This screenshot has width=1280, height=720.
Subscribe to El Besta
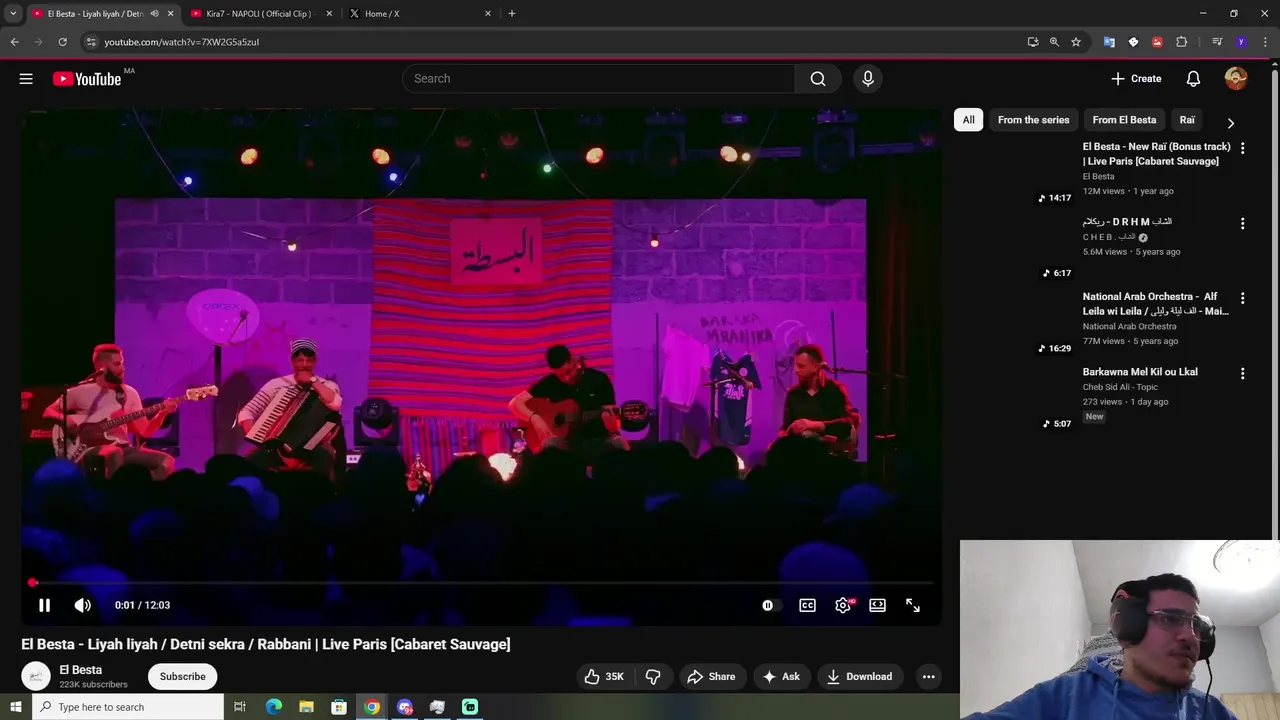[183, 677]
